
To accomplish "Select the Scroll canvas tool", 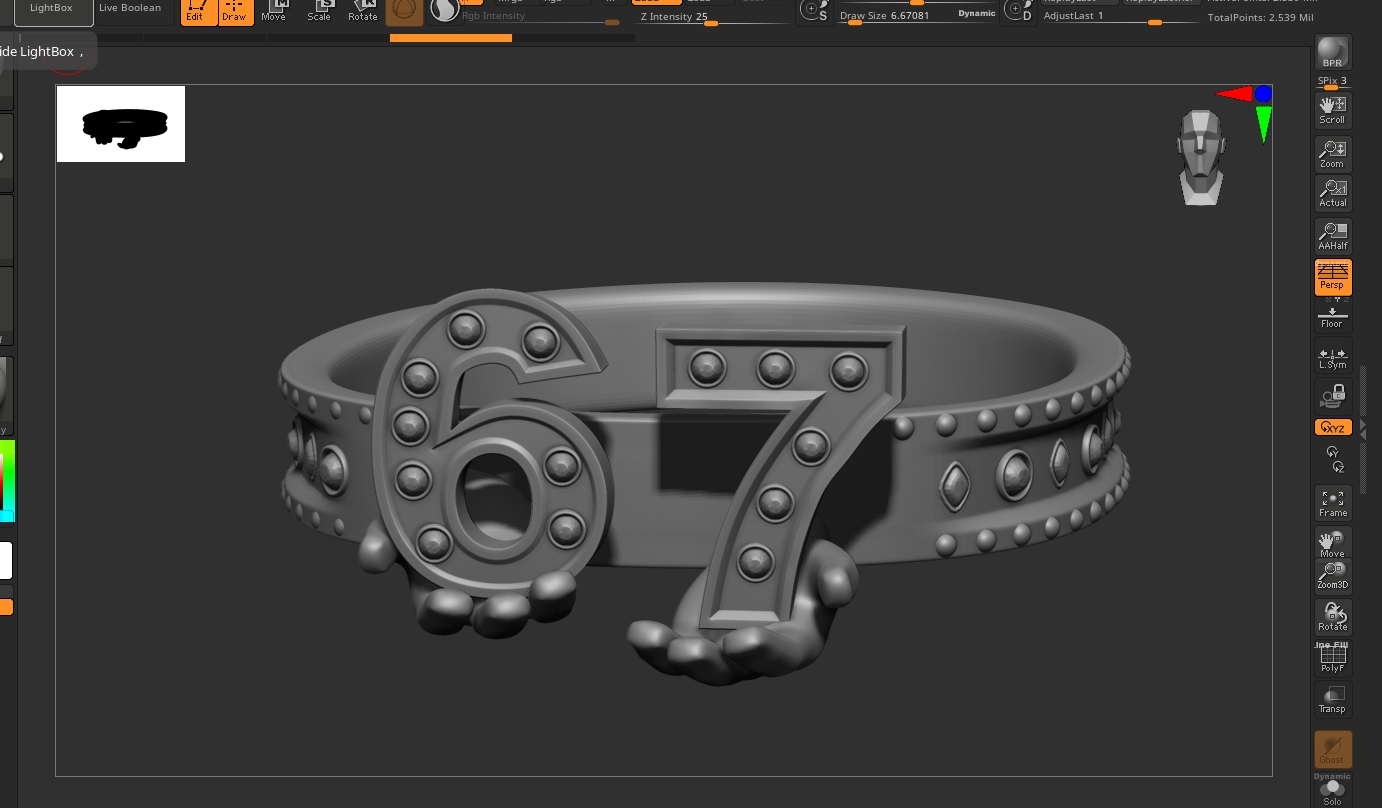I will (x=1332, y=110).
